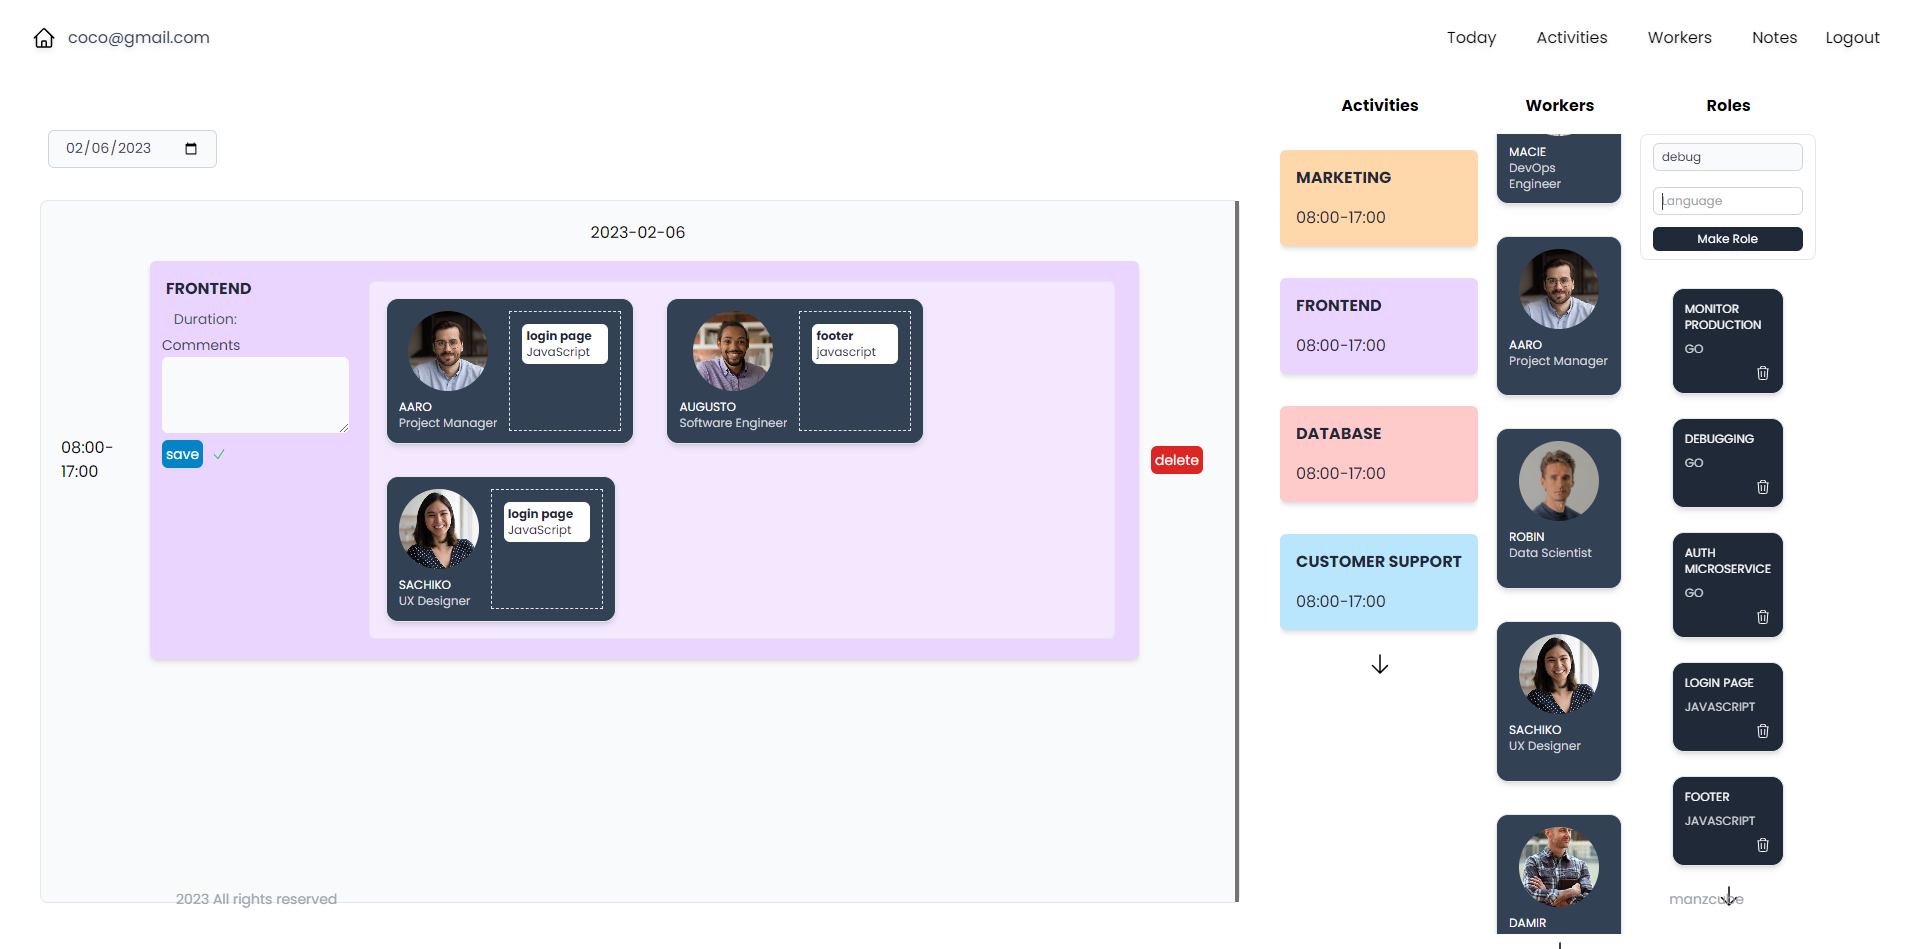Open the calendar picker icon in date field
1920x949 pixels.
(191, 149)
